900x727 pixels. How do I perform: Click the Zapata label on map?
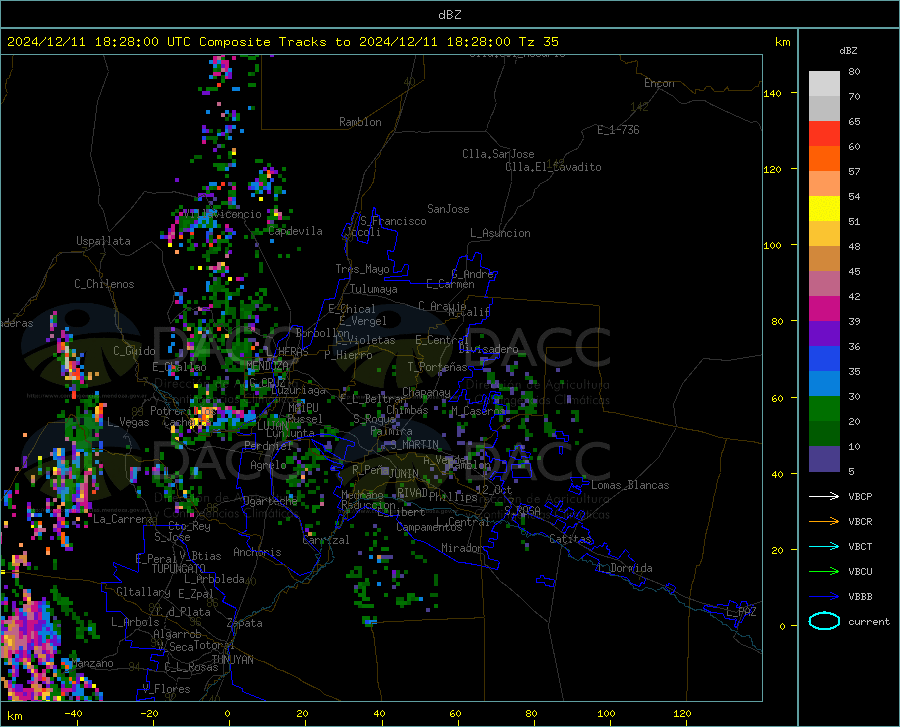tap(245, 623)
